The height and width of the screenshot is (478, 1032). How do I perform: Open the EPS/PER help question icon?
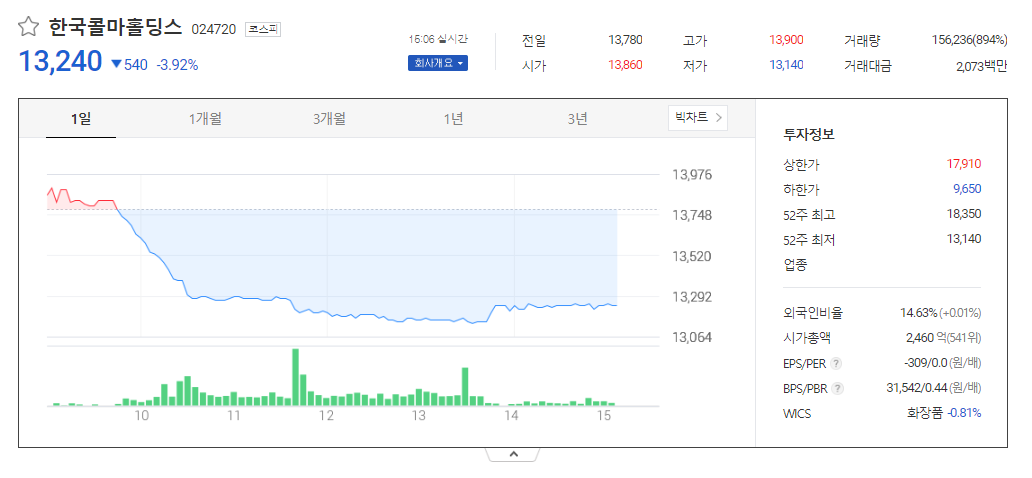click(837, 364)
